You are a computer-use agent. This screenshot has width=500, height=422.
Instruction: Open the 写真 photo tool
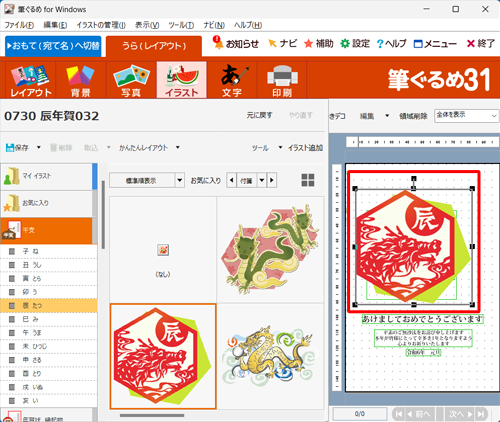131,80
